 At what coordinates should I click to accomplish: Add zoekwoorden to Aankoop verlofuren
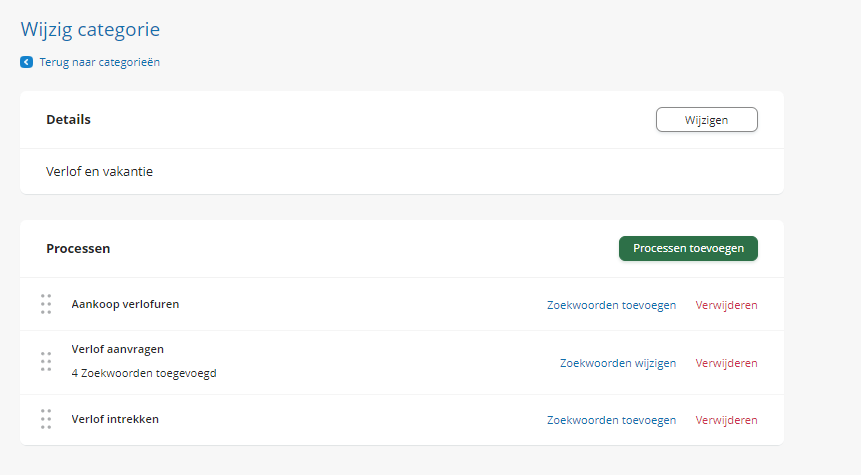click(611, 305)
